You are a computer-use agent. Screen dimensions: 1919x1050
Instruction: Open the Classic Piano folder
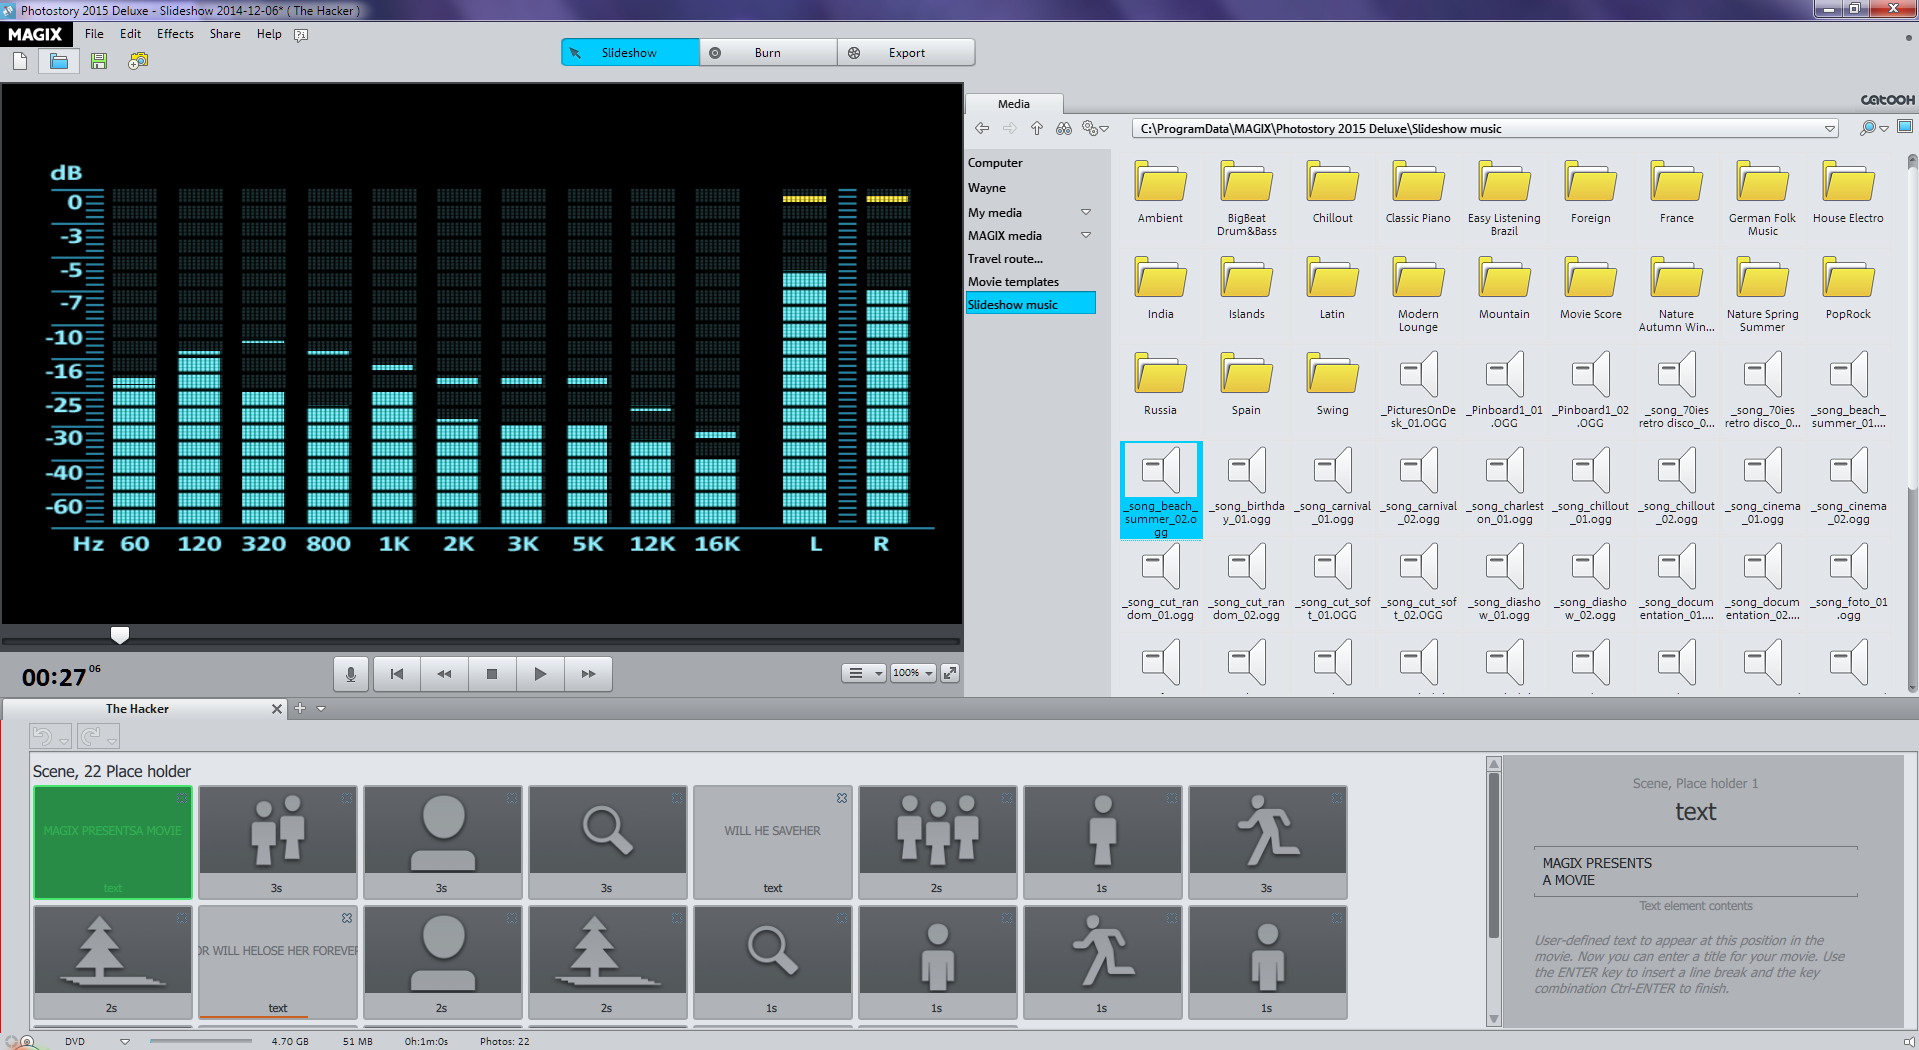tap(1418, 192)
